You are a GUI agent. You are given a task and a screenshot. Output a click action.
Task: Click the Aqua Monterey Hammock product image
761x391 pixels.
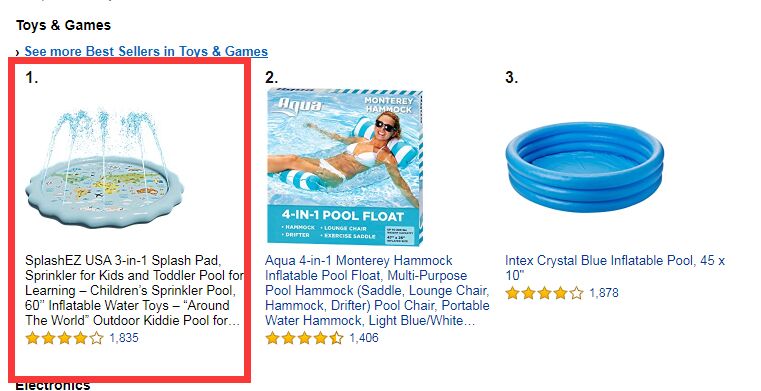[x=344, y=166]
